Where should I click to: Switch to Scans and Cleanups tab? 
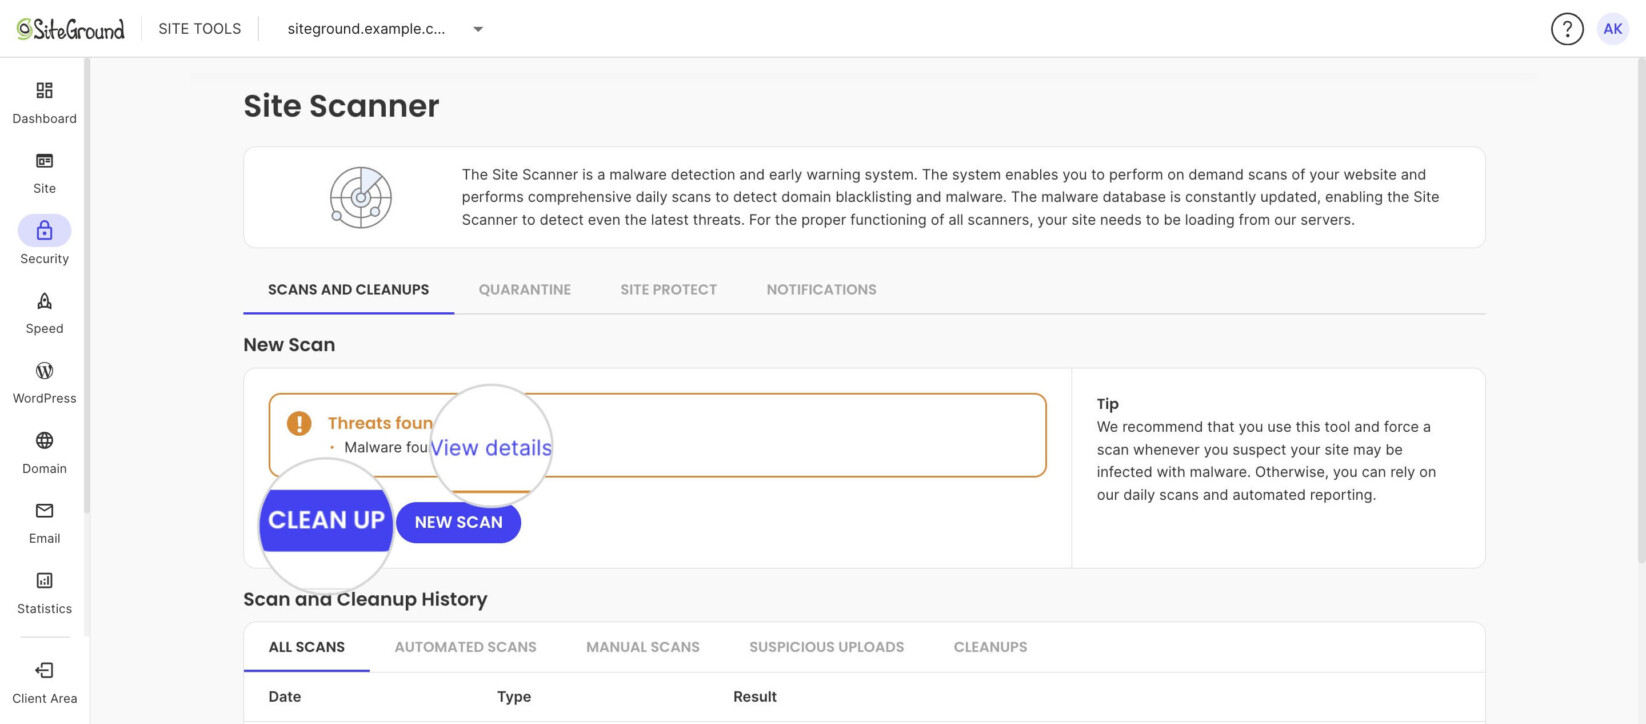click(348, 290)
